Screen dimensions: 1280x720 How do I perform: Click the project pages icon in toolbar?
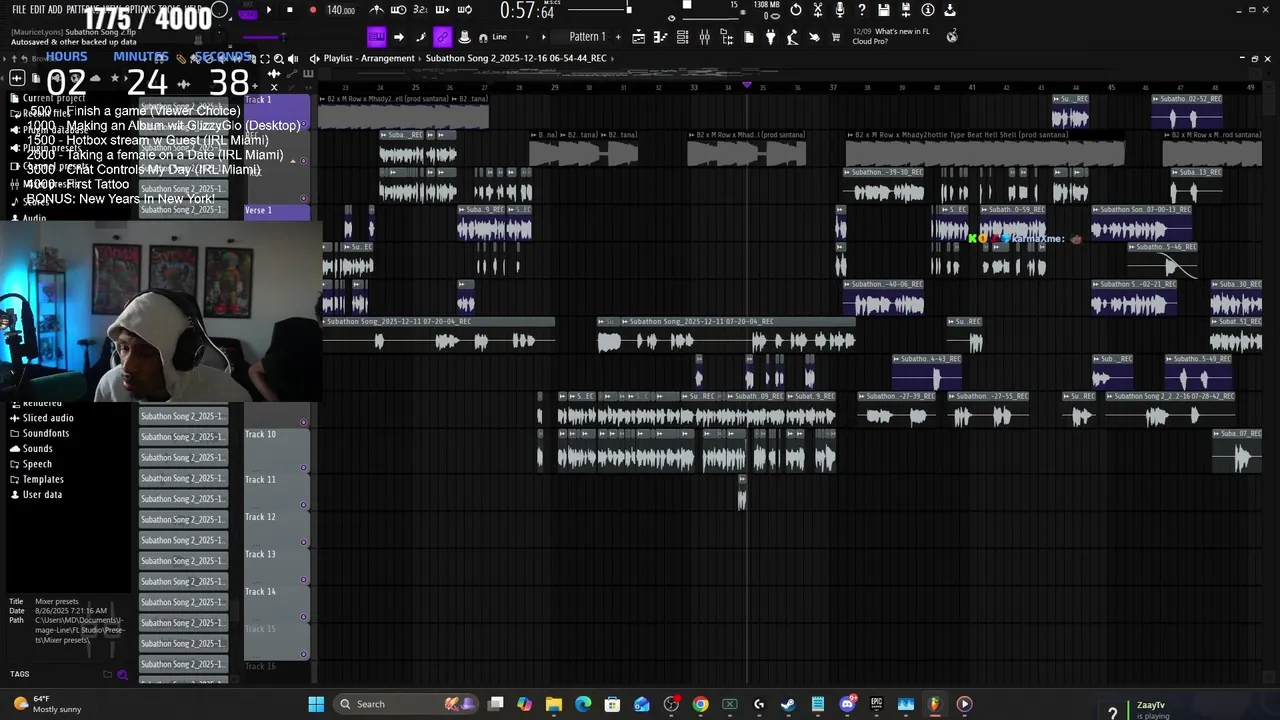(x=748, y=37)
